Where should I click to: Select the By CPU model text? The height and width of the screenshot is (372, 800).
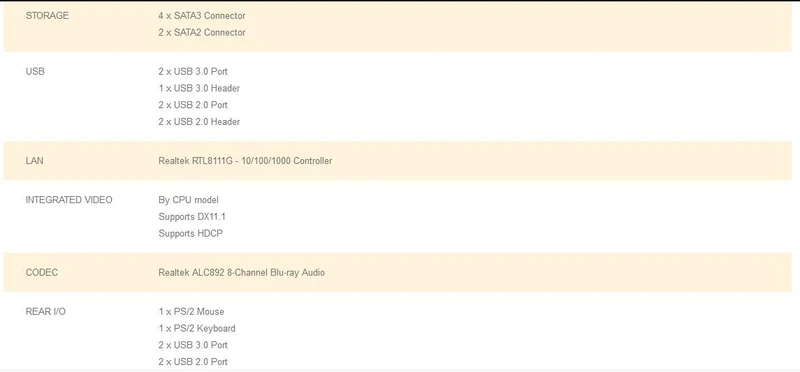[x=188, y=200]
